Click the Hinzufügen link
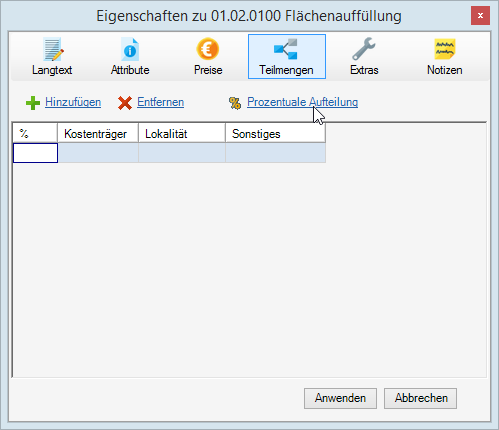Viewport: 499px width, 430px height. (x=73, y=102)
